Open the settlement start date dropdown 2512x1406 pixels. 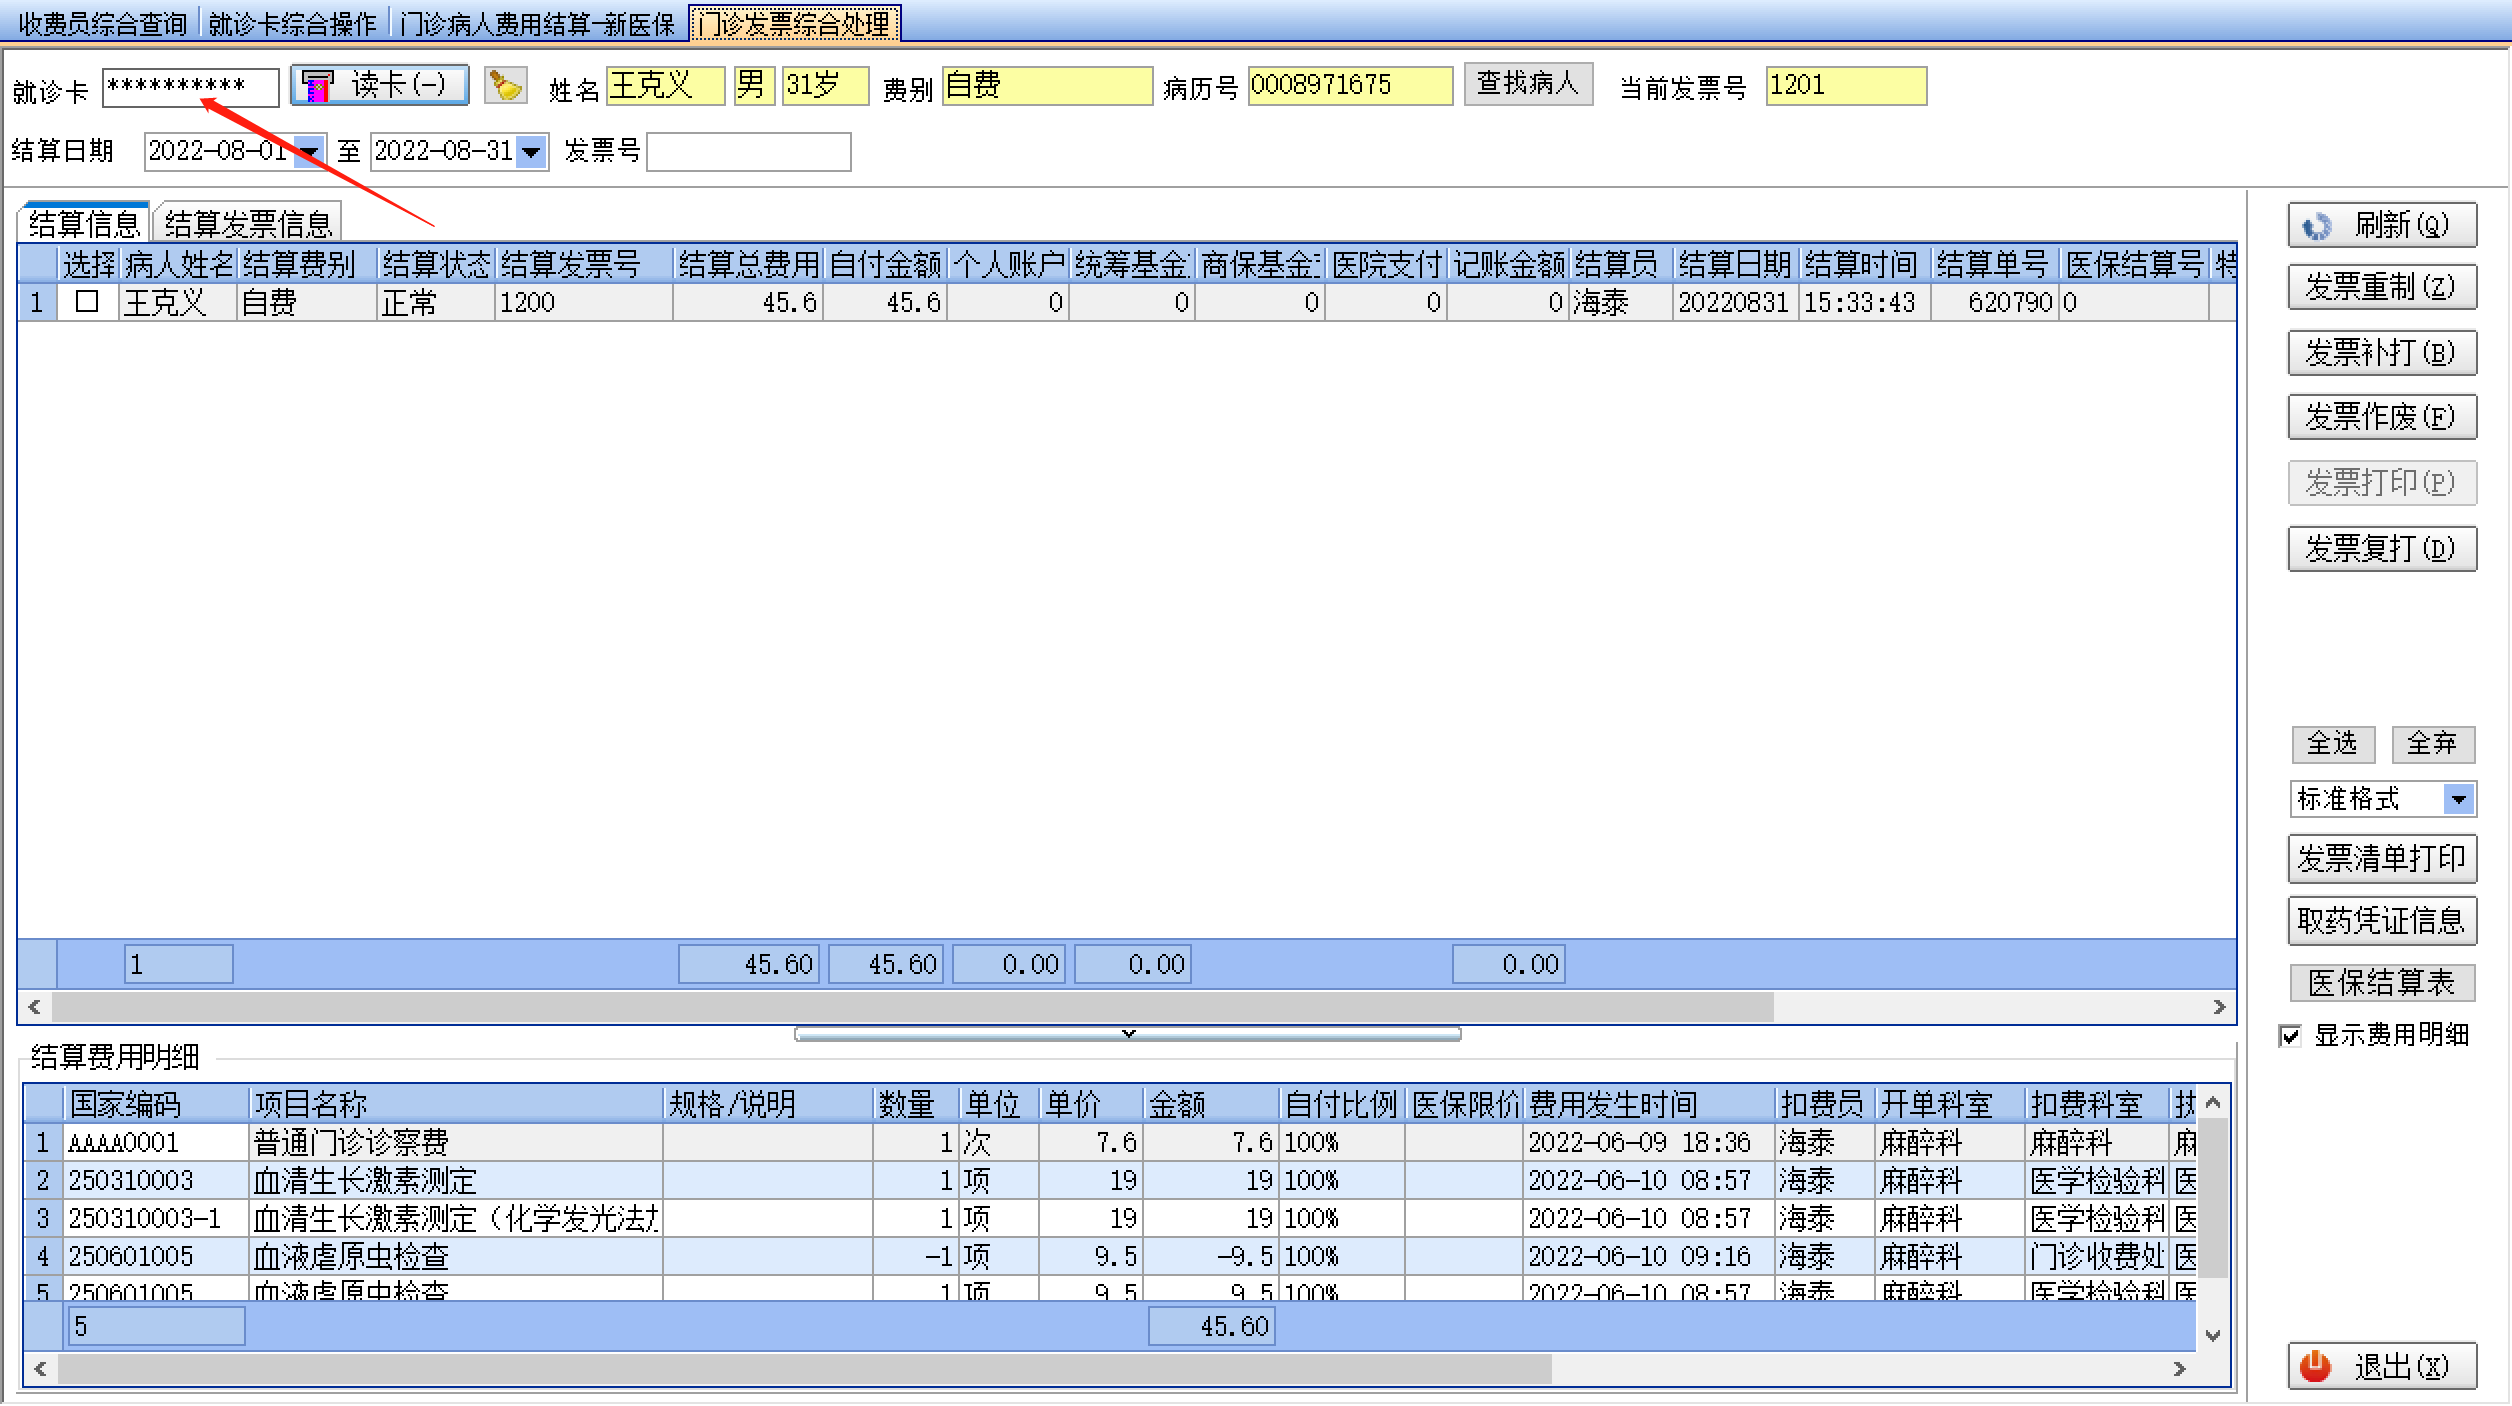(310, 152)
